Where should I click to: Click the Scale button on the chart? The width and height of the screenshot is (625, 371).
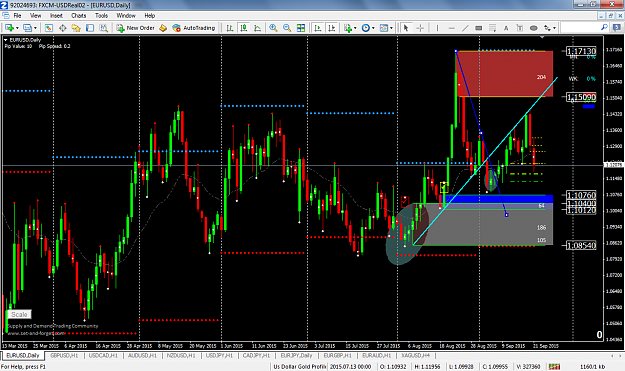(19, 315)
